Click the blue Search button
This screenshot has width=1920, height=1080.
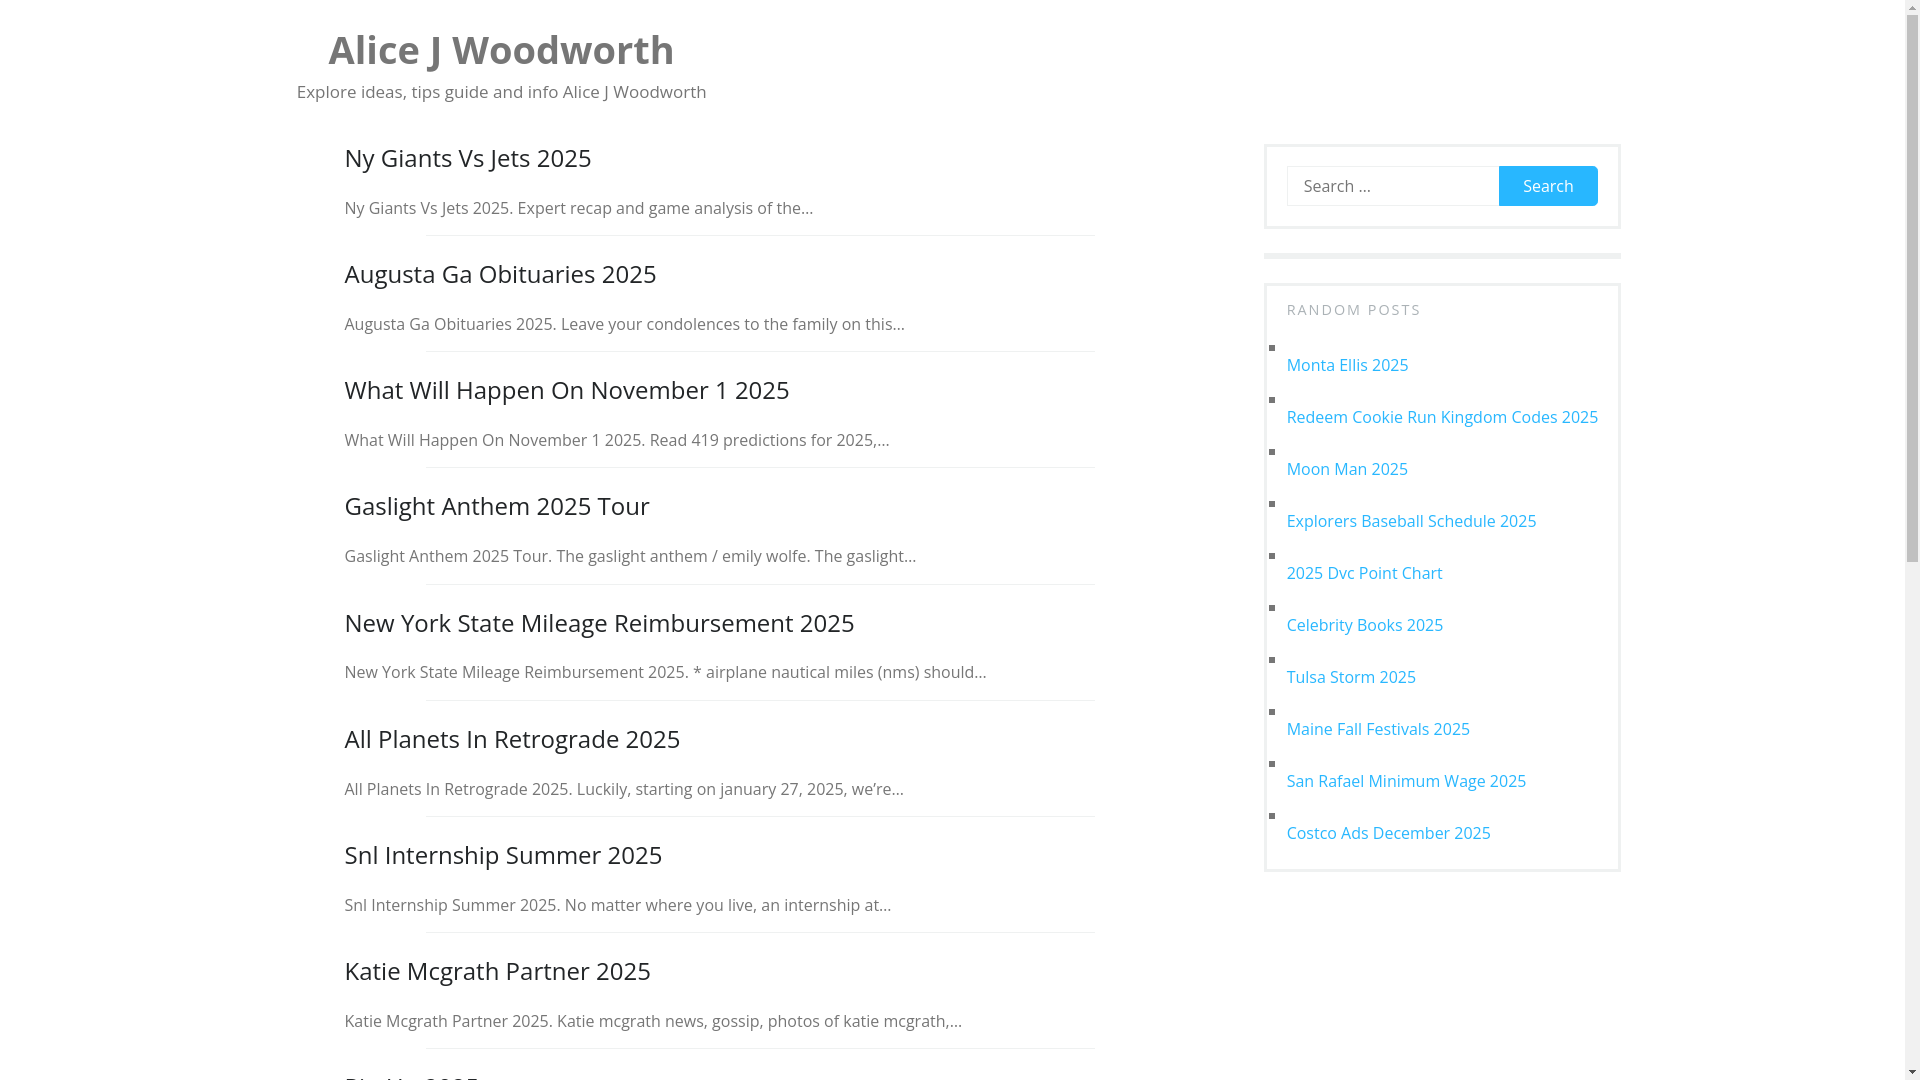(x=1548, y=186)
